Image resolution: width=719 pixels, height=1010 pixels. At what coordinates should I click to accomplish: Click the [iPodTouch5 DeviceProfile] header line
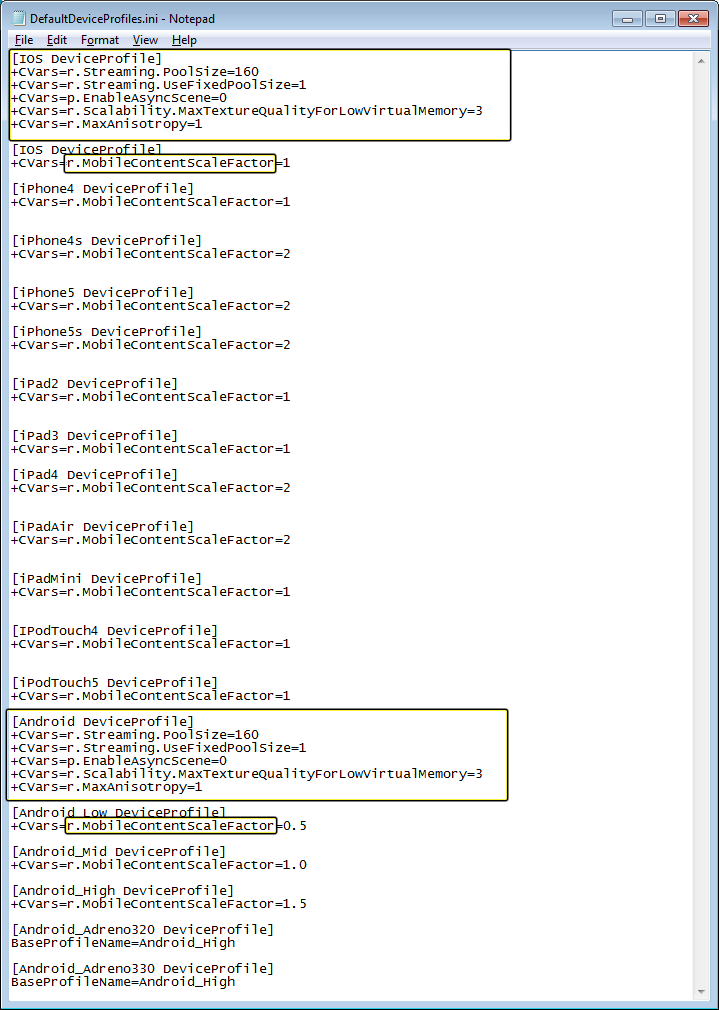115,682
